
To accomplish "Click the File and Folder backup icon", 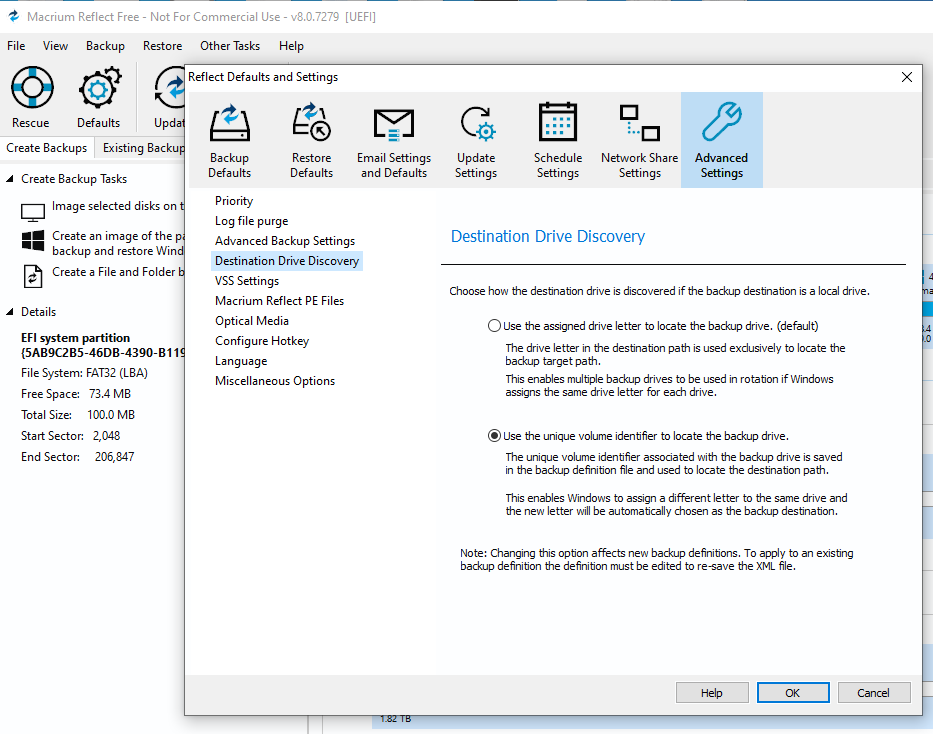I will (33, 276).
